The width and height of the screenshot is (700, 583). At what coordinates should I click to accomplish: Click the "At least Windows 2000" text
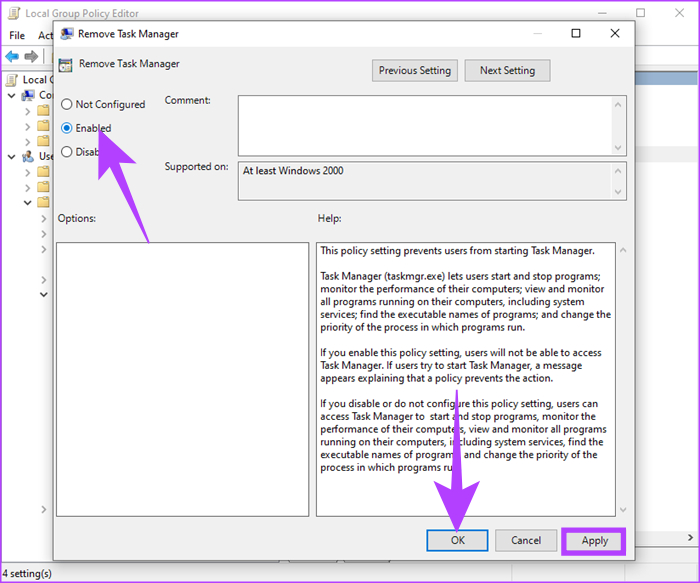293,171
